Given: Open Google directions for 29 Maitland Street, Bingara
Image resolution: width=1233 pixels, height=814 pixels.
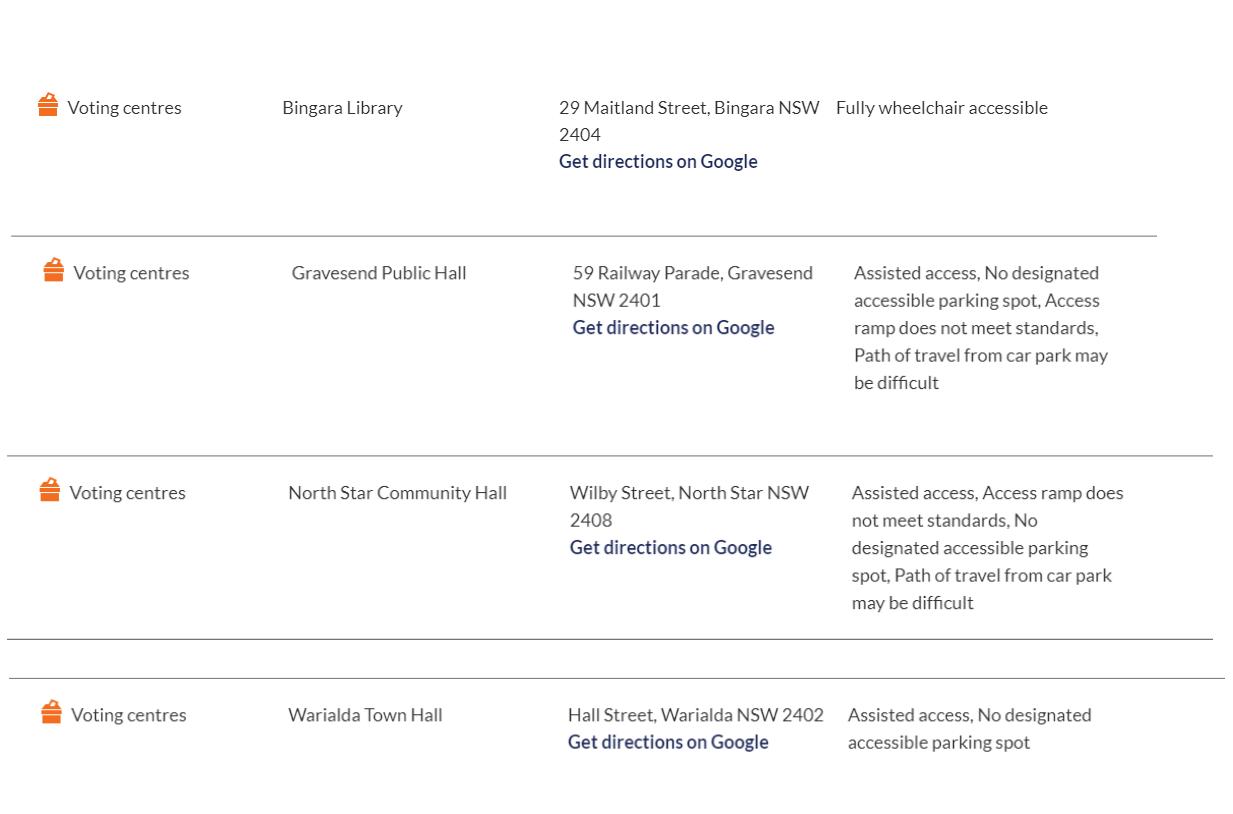Looking at the screenshot, I should (x=657, y=161).
